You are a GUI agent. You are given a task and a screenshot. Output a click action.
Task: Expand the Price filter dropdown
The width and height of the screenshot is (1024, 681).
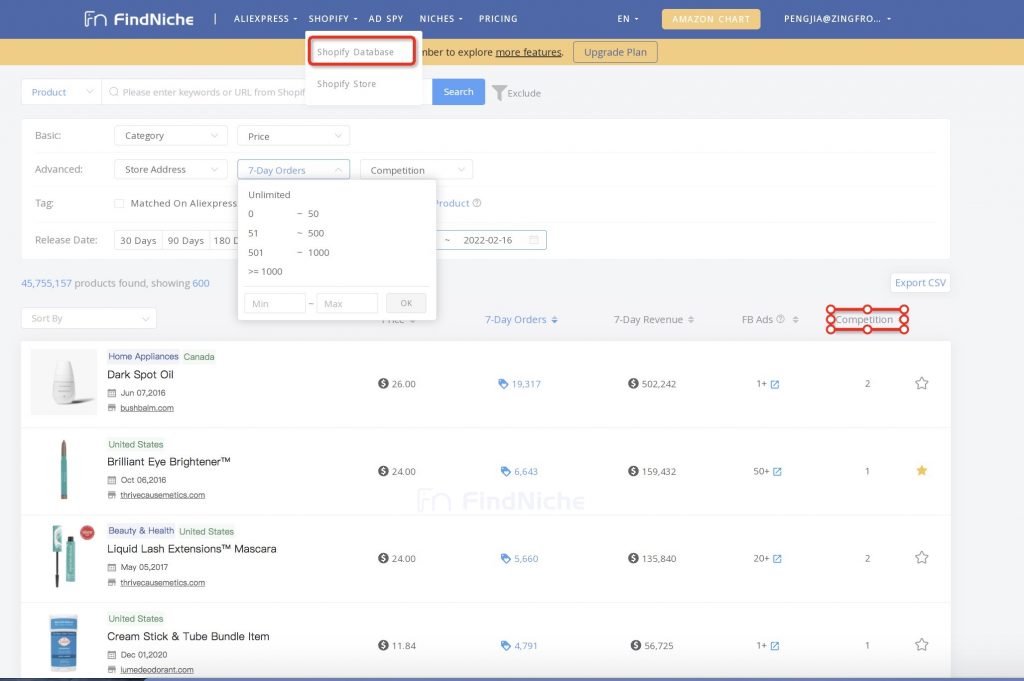293,136
